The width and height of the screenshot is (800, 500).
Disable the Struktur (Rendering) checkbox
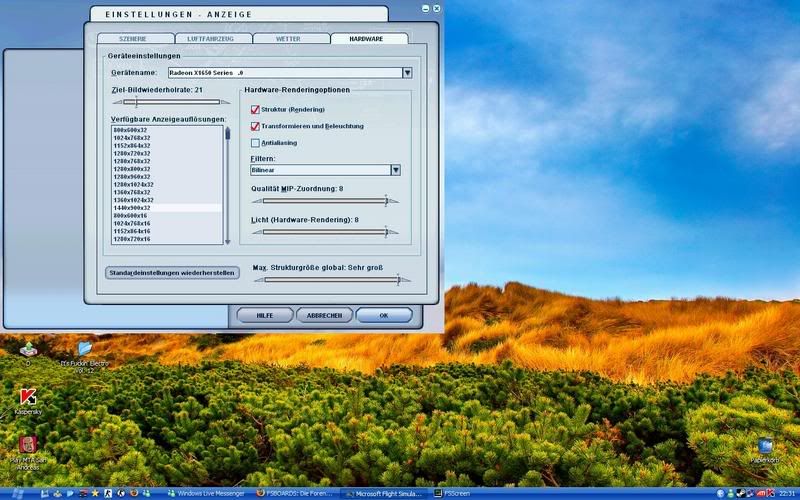click(x=255, y=109)
